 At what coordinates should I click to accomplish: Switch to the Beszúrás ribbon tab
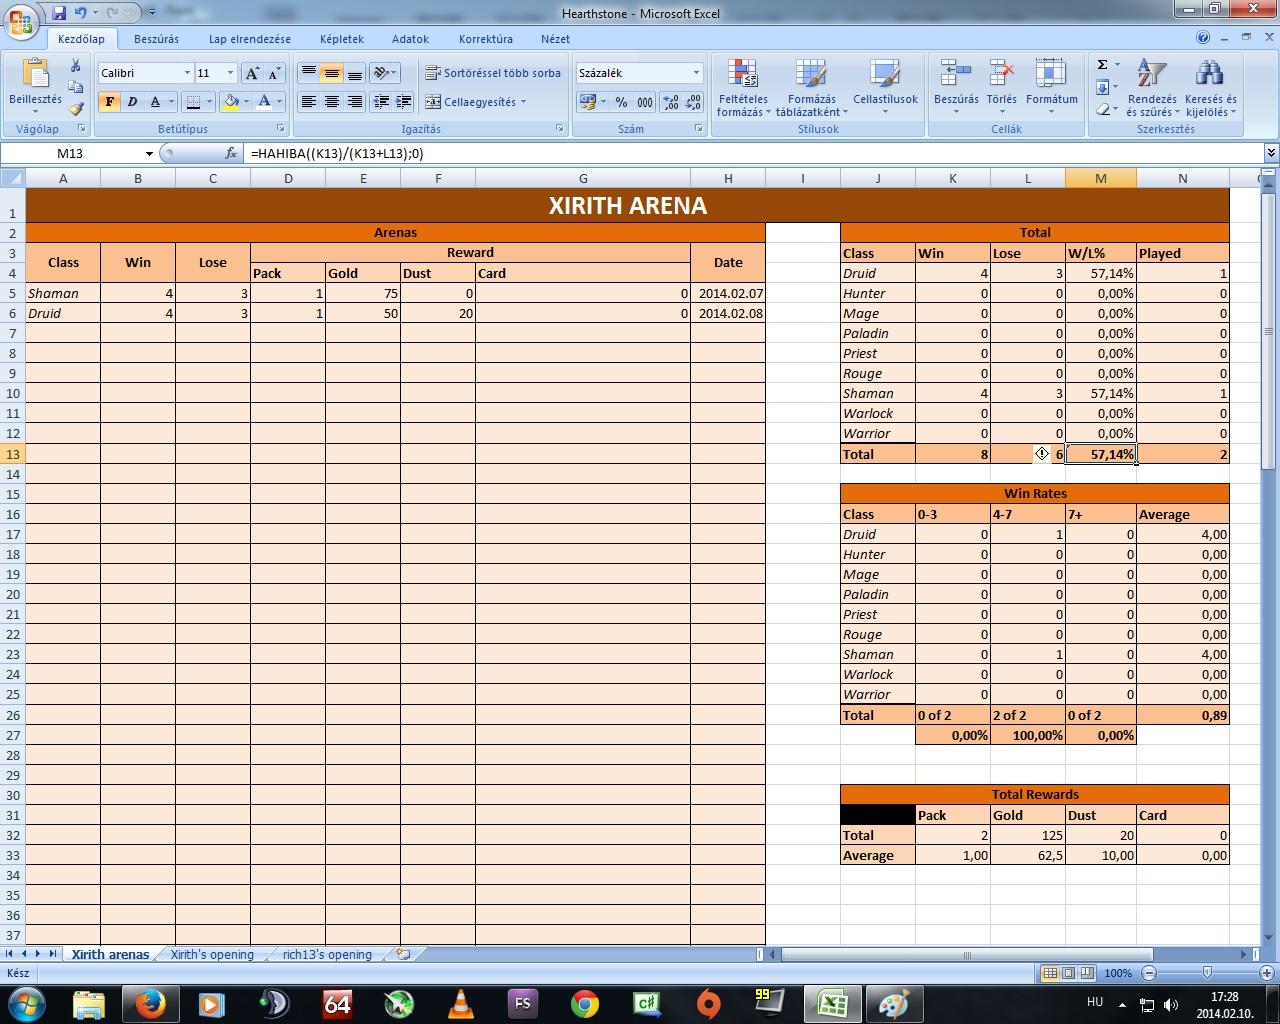(x=156, y=39)
